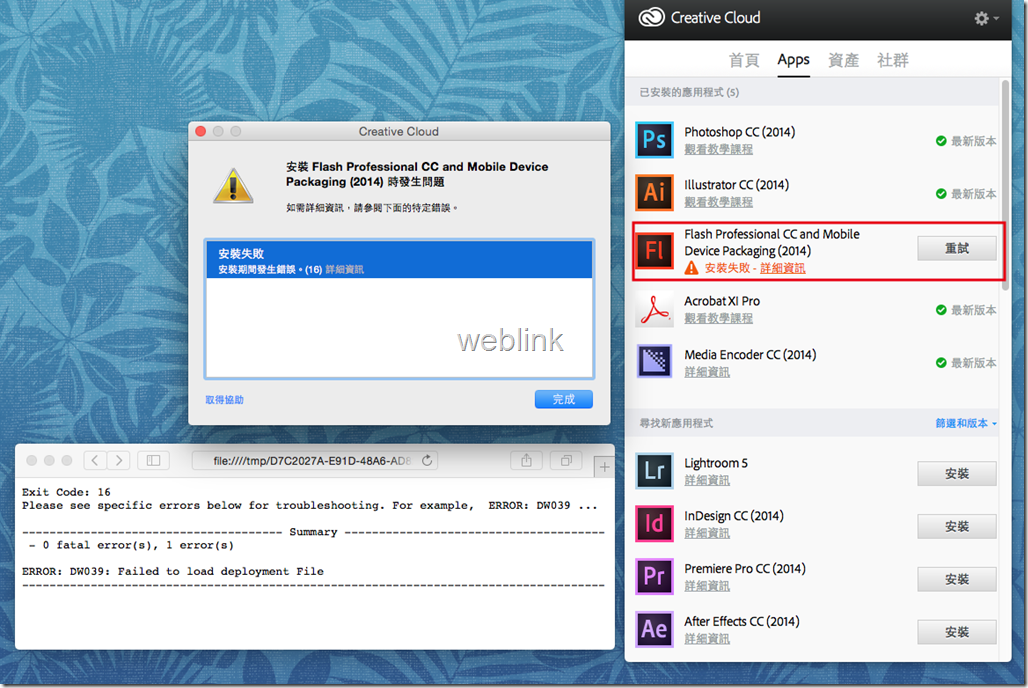1028x688 pixels.
Task: Install Lightroom 5 with 安裝 button
Action: click(957, 474)
